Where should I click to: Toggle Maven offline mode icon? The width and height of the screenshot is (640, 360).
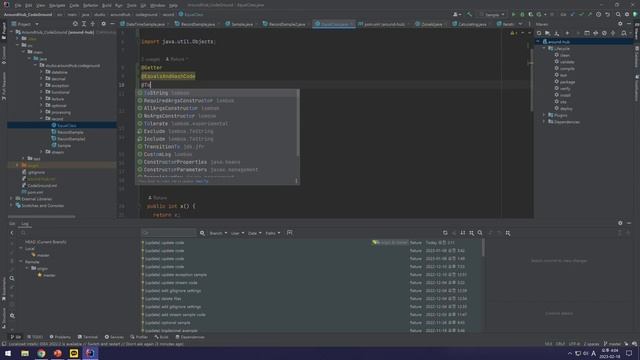(596, 33)
